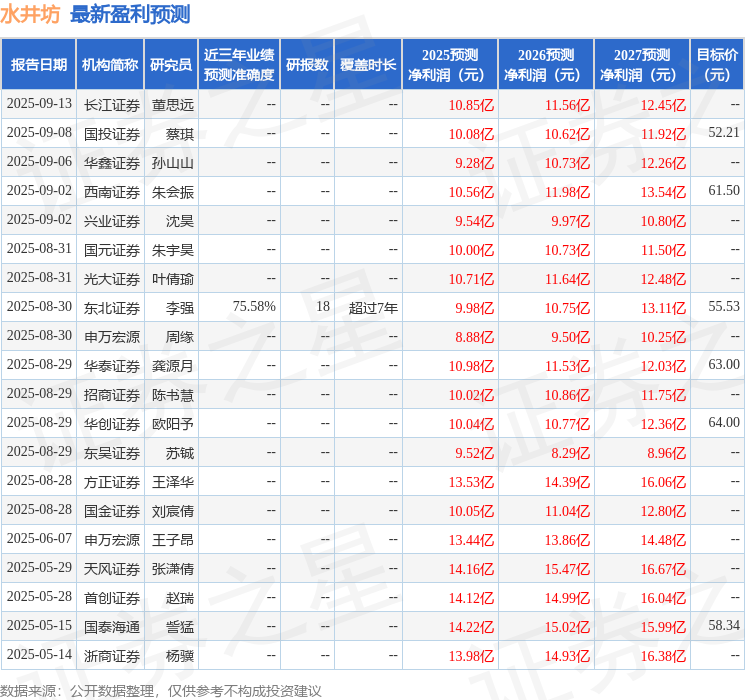Viewport: 745px width, 700px height.
Task: Select researcher 赵瑞
Action: (x=180, y=598)
